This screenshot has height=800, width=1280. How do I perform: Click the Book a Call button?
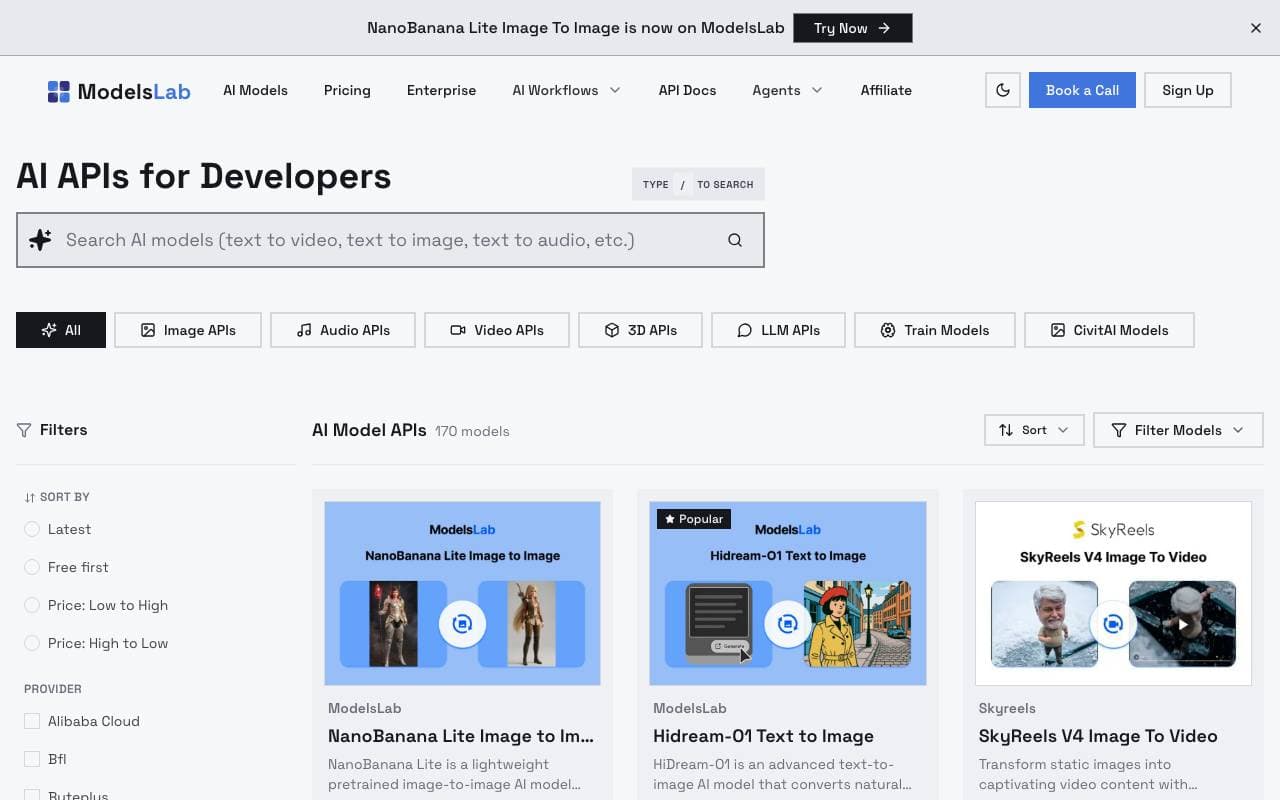click(x=1082, y=90)
